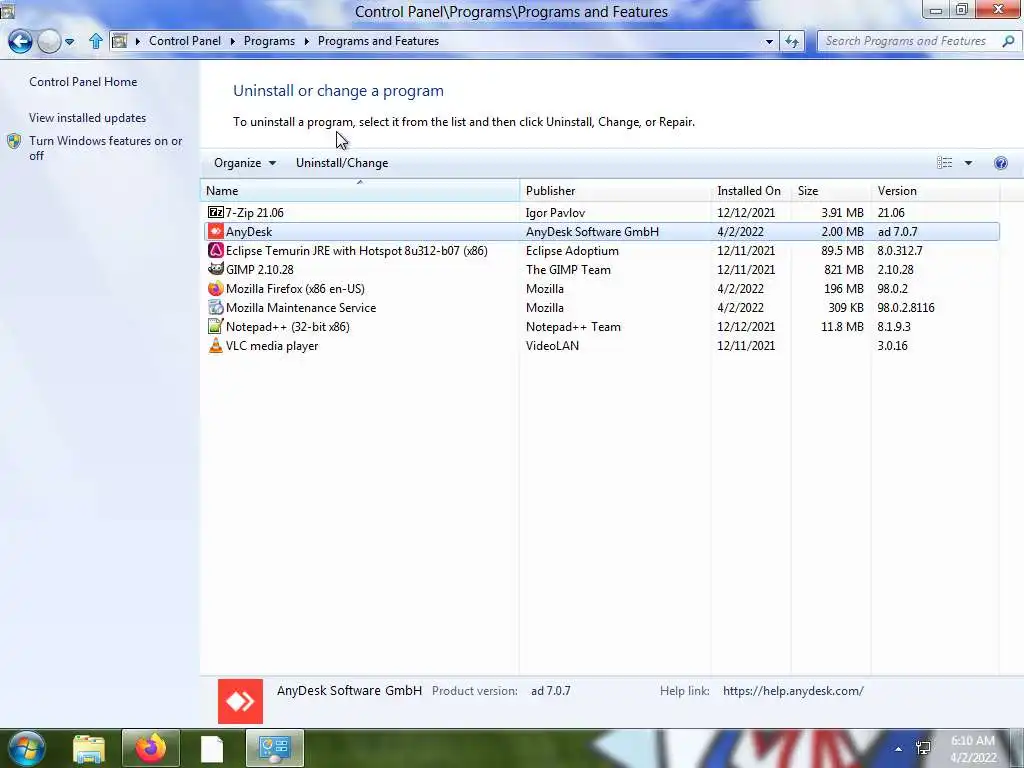Sort by the Publisher column header
This screenshot has width=1024, height=768.
pyautogui.click(x=615, y=191)
